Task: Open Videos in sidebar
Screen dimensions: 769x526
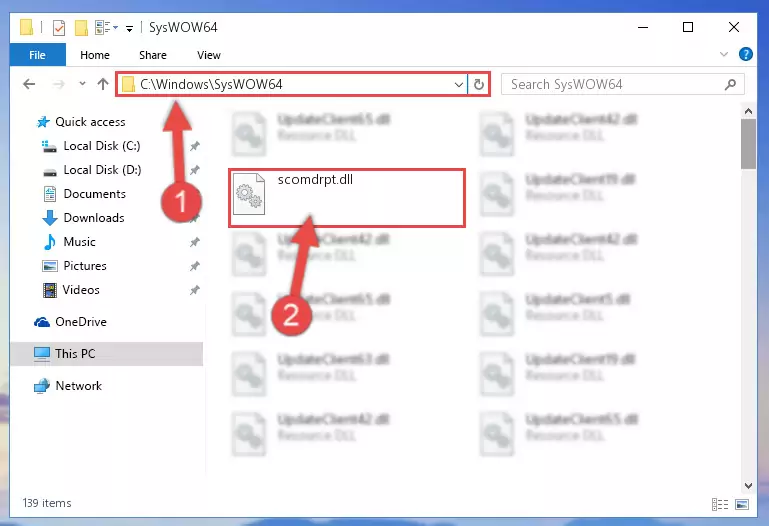Action: [81, 290]
